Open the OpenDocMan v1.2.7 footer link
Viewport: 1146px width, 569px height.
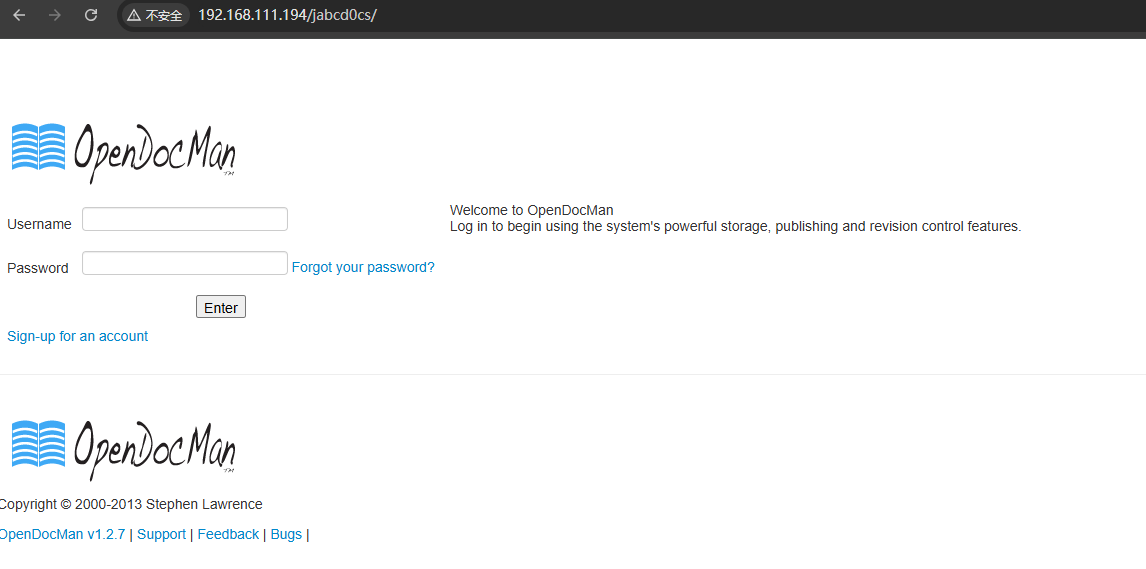[x=62, y=534]
